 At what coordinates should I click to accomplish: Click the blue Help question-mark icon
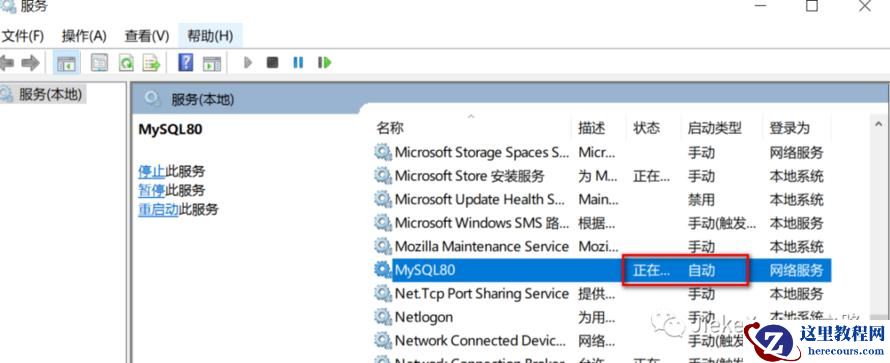tap(186, 62)
